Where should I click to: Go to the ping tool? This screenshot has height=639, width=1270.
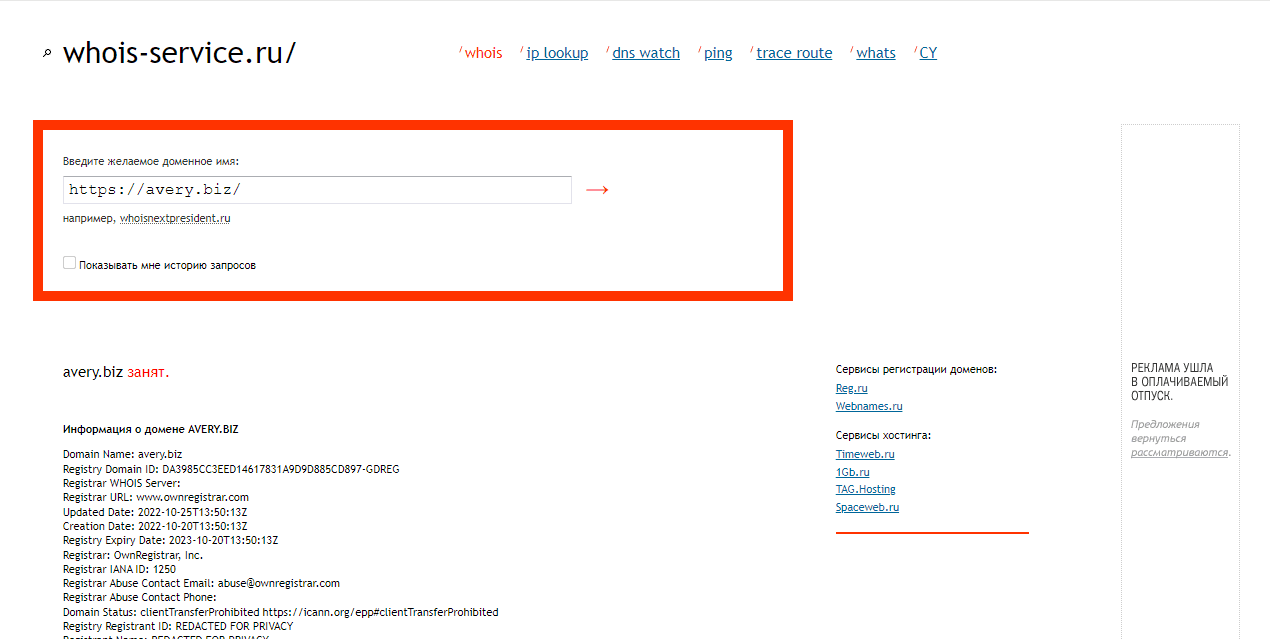(x=718, y=53)
